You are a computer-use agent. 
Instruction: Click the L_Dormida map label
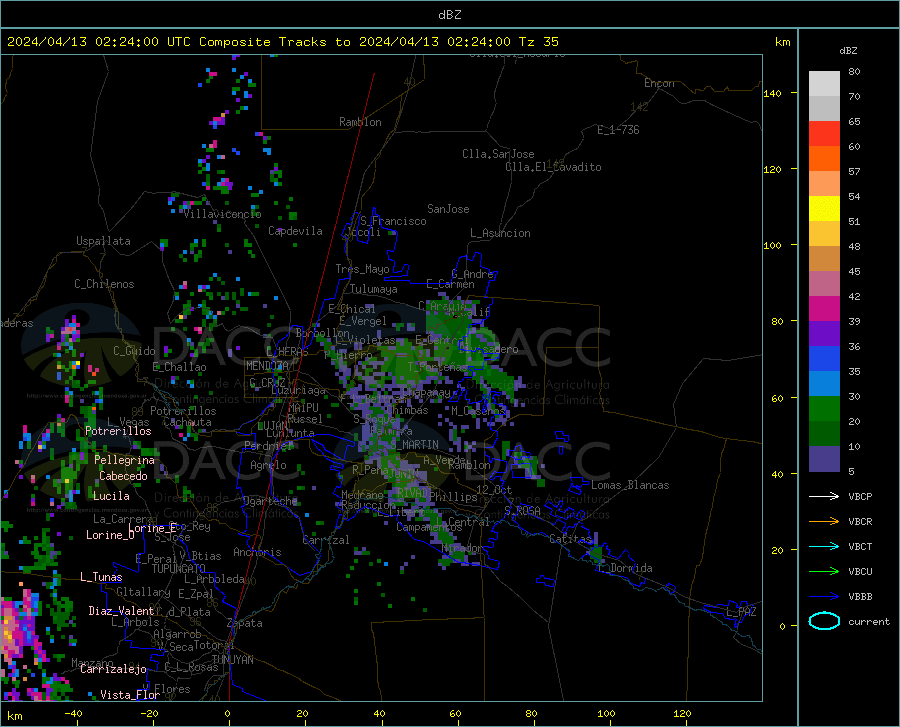(x=625, y=568)
